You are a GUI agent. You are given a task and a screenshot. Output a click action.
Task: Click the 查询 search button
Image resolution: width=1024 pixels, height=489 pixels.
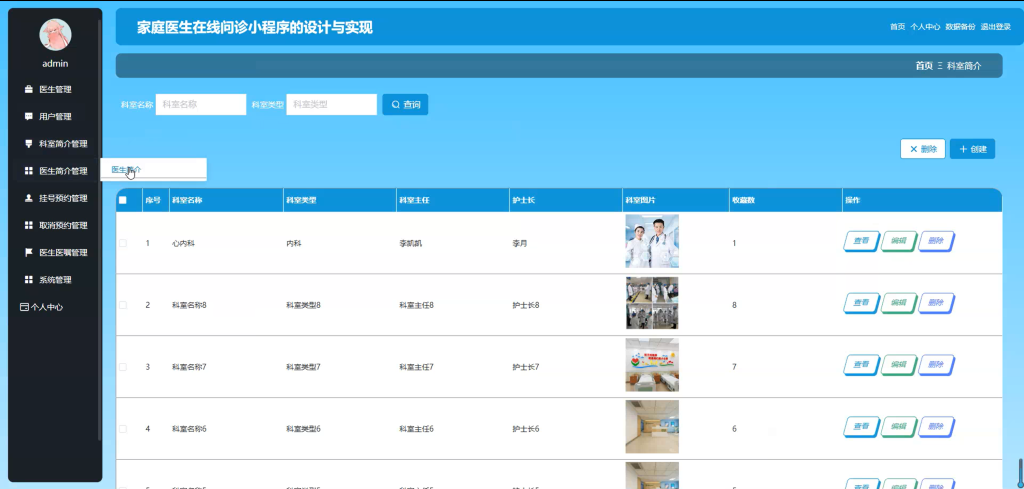coord(405,104)
